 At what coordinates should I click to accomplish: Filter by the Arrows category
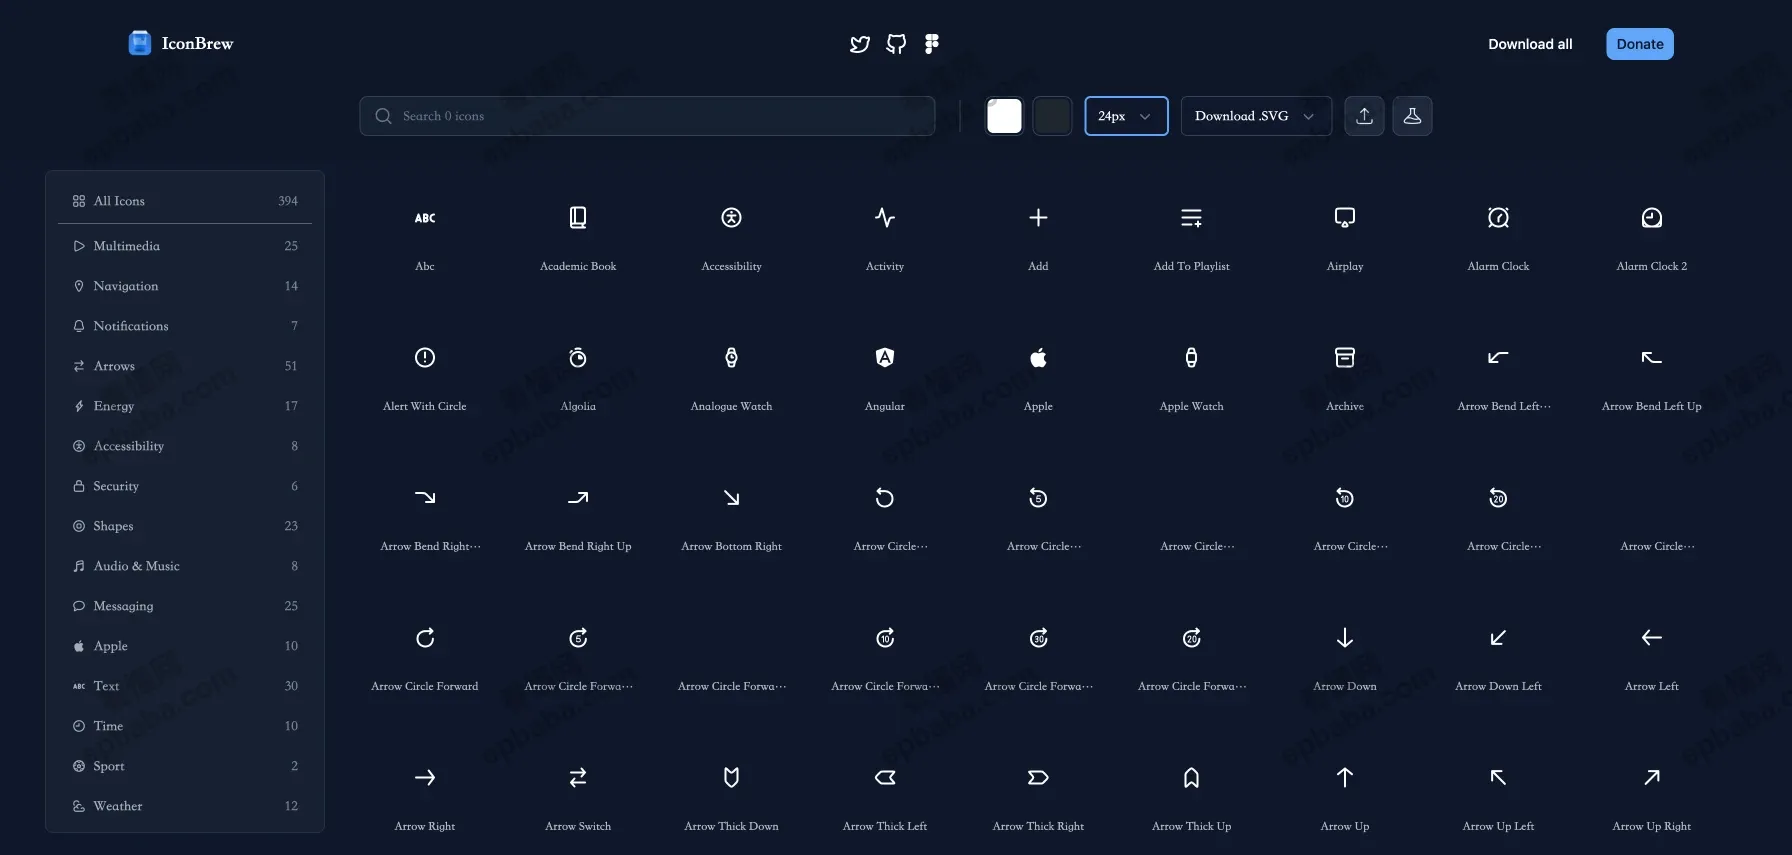point(185,366)
